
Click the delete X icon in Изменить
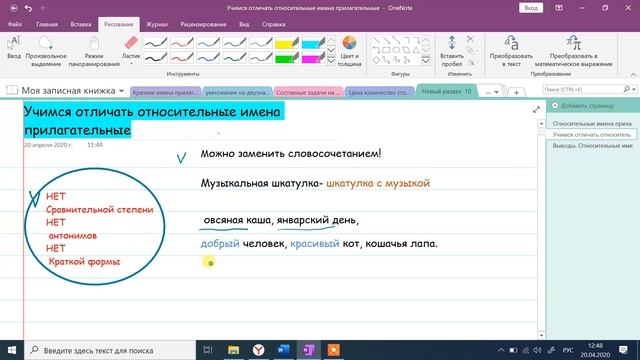pyautogui.click(x=470, y=39)
